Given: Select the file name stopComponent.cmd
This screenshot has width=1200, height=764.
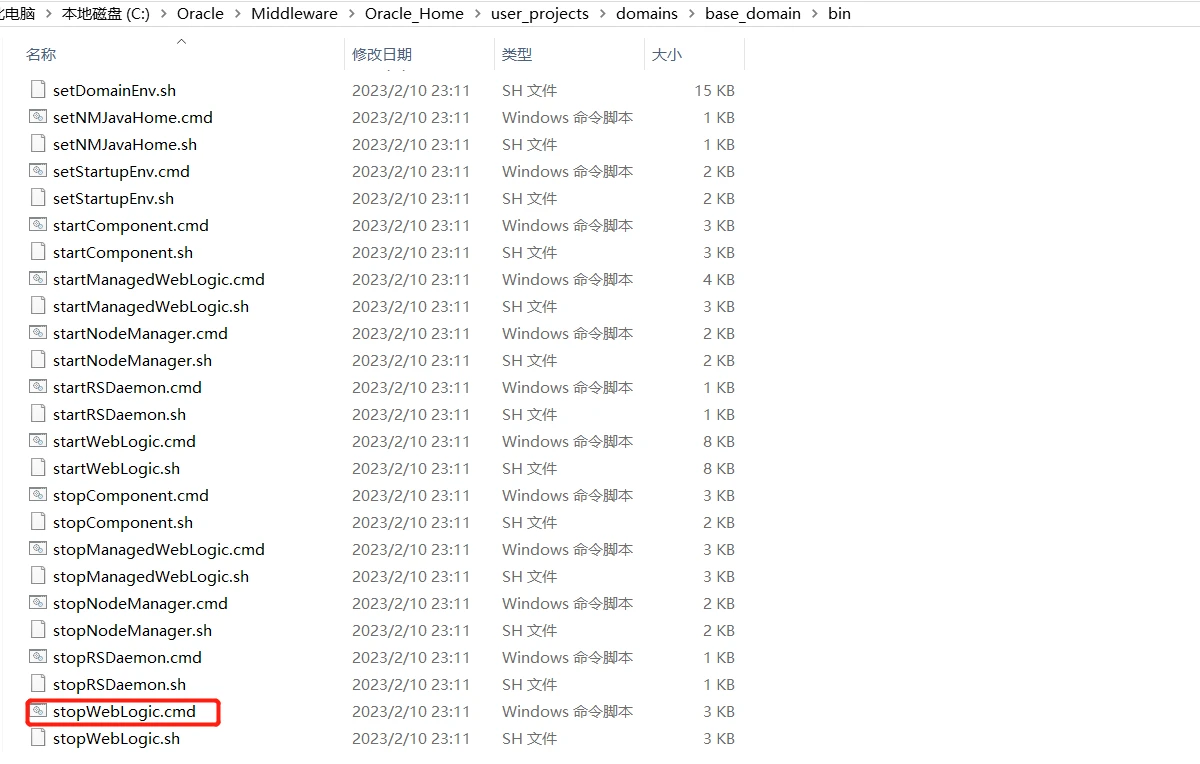Looking at the screenshot, I should point(131,495).
